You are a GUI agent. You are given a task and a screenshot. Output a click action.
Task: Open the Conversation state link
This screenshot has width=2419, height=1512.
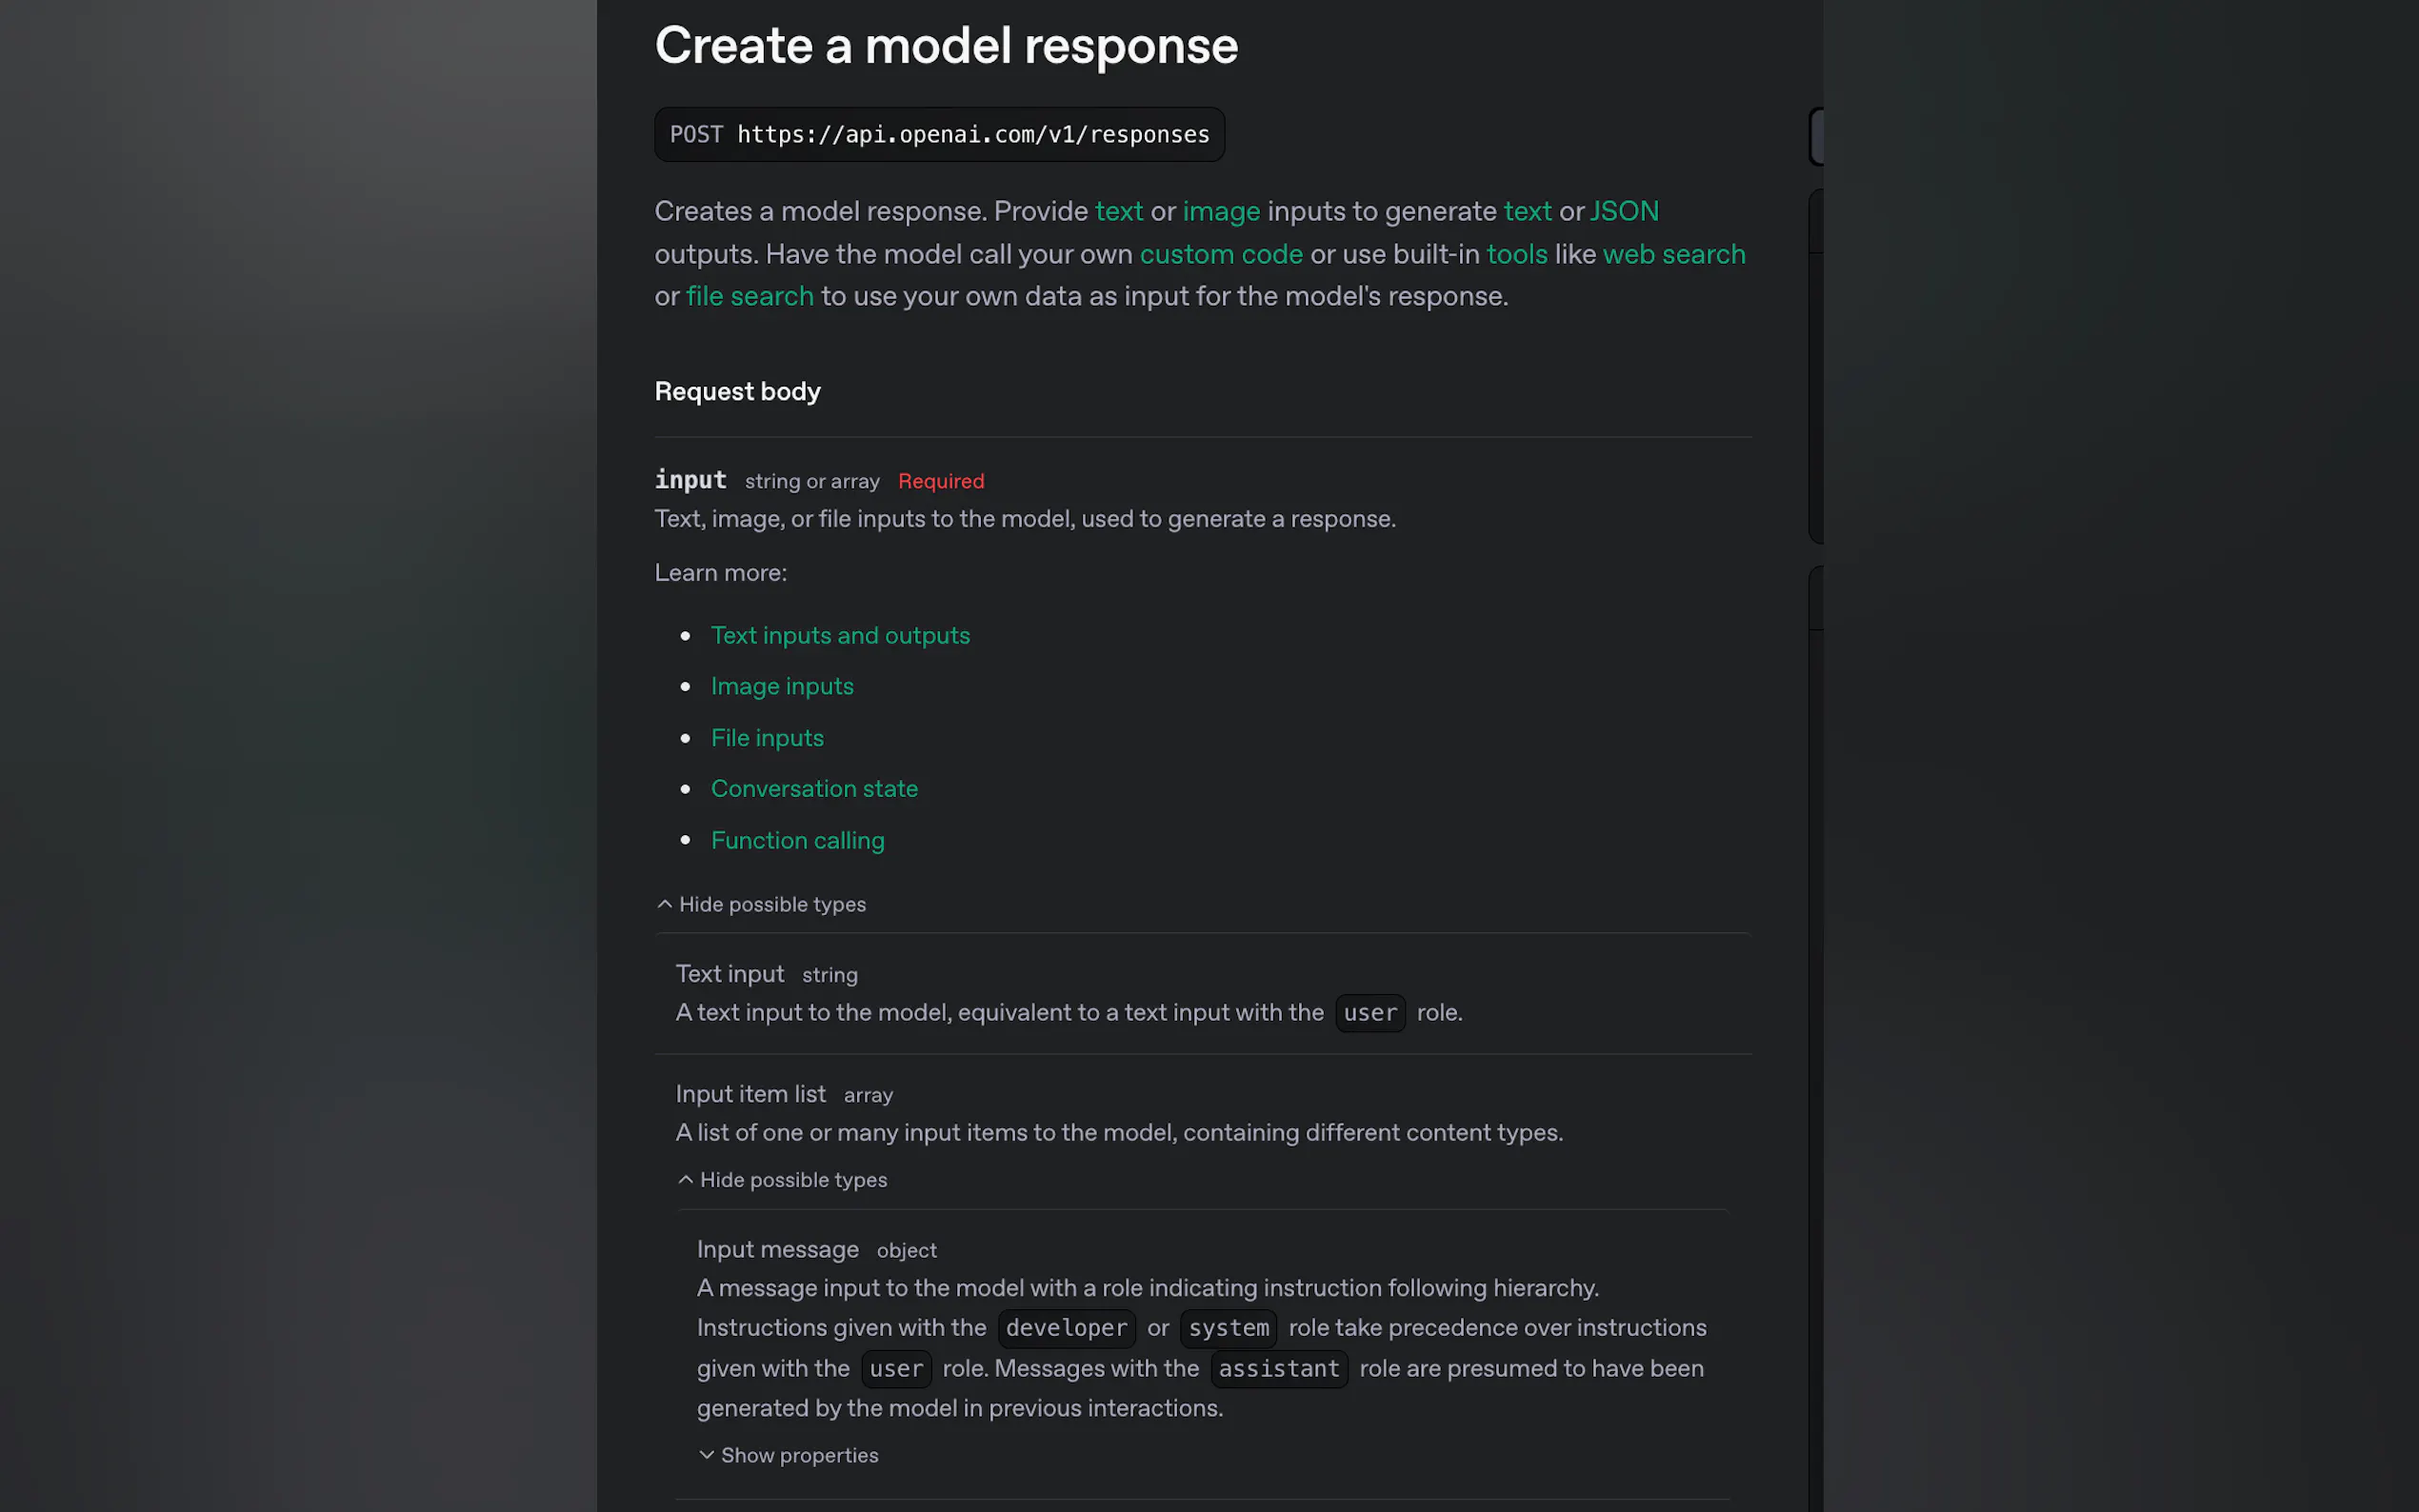(x=814, y=789)
